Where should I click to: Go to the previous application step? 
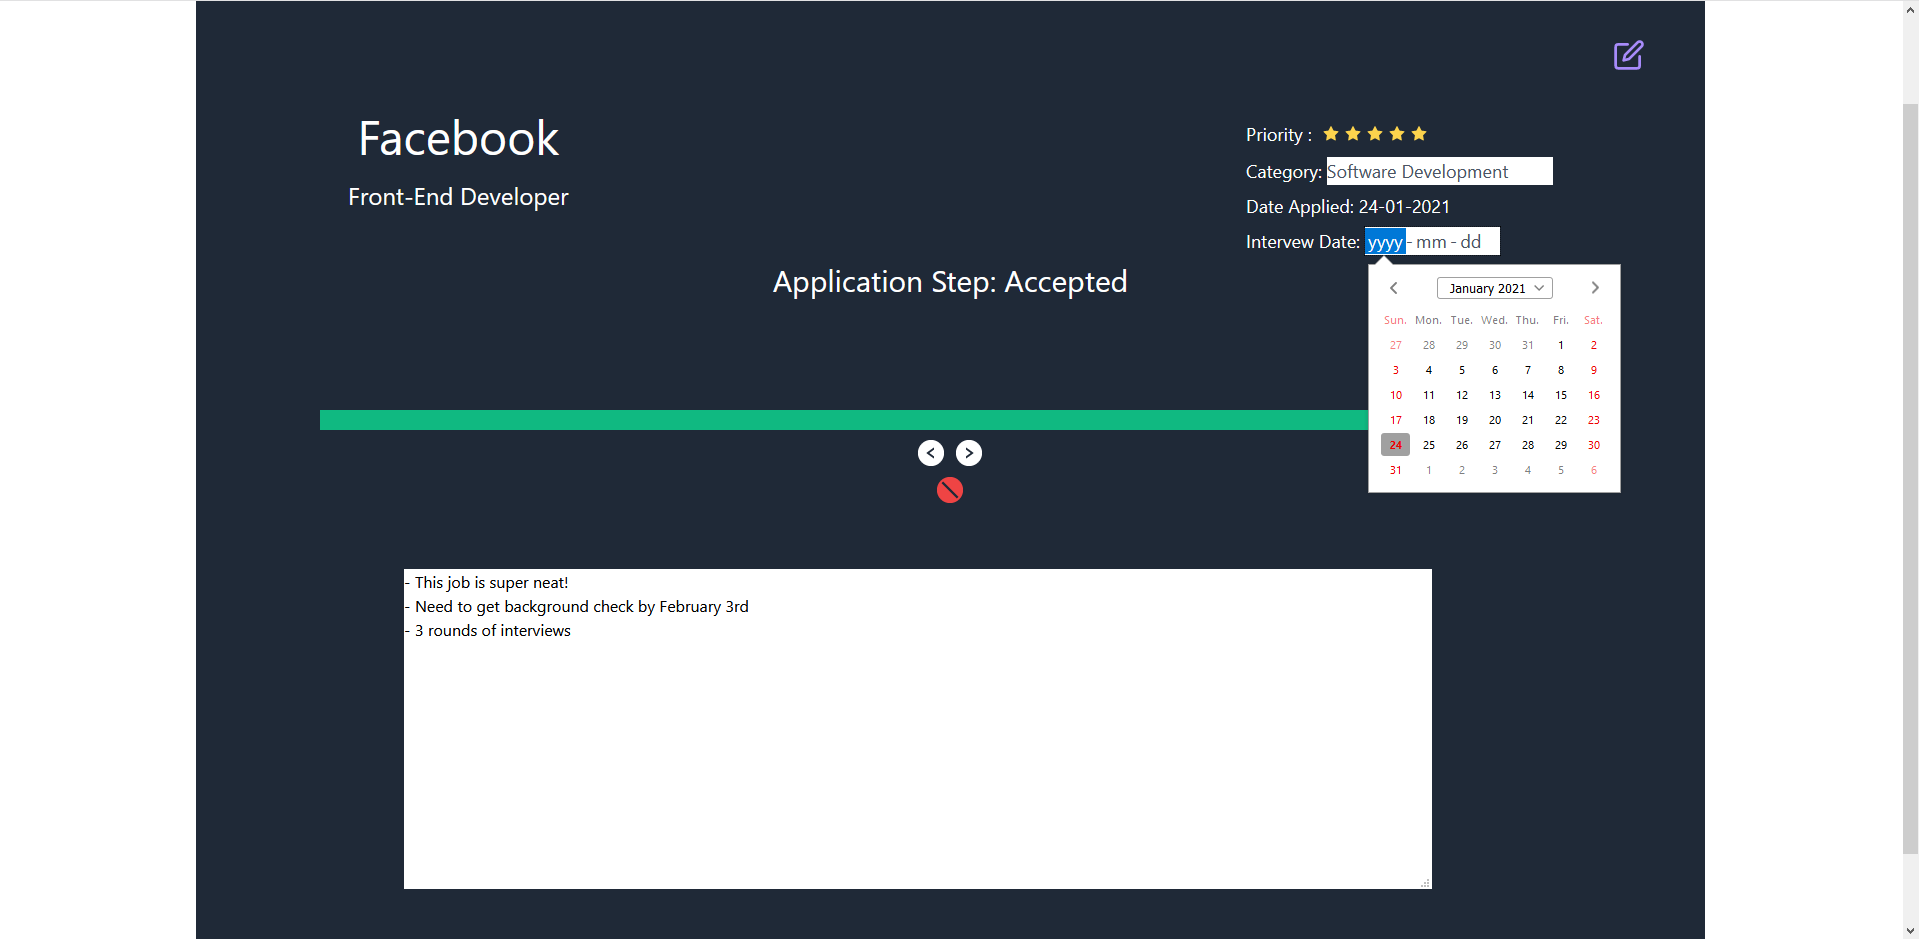pos(931,453)
